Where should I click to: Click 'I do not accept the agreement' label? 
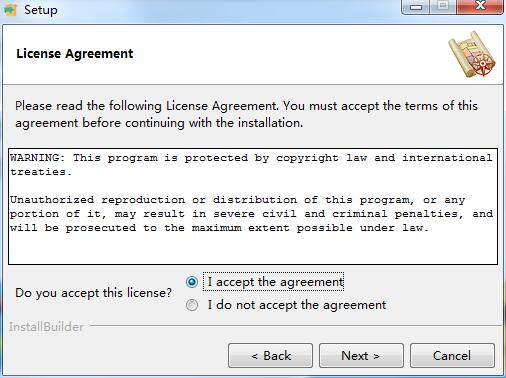point(297,305)
